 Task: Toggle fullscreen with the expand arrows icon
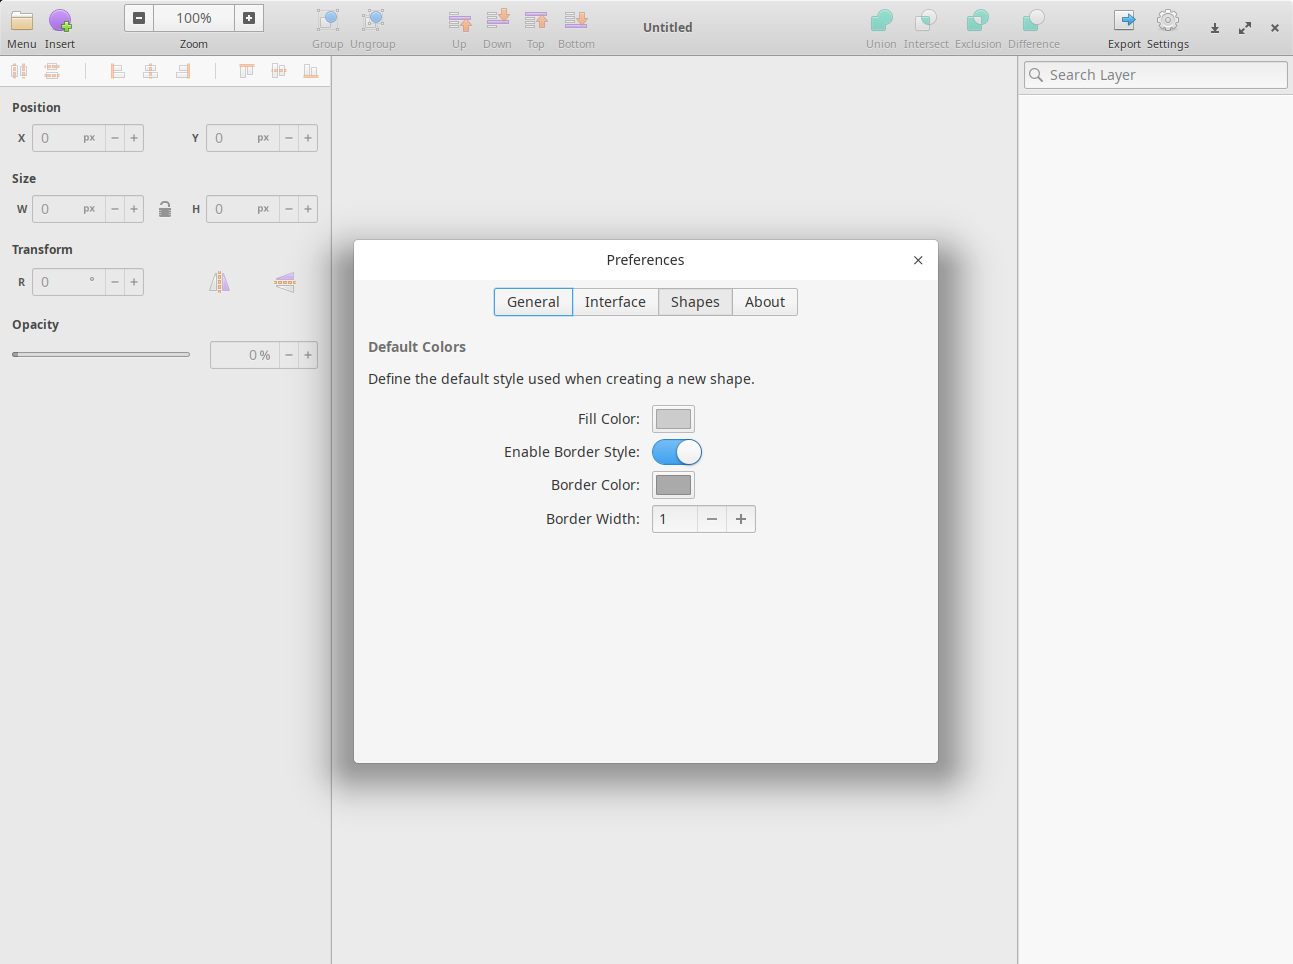(x=1245, y=28)
